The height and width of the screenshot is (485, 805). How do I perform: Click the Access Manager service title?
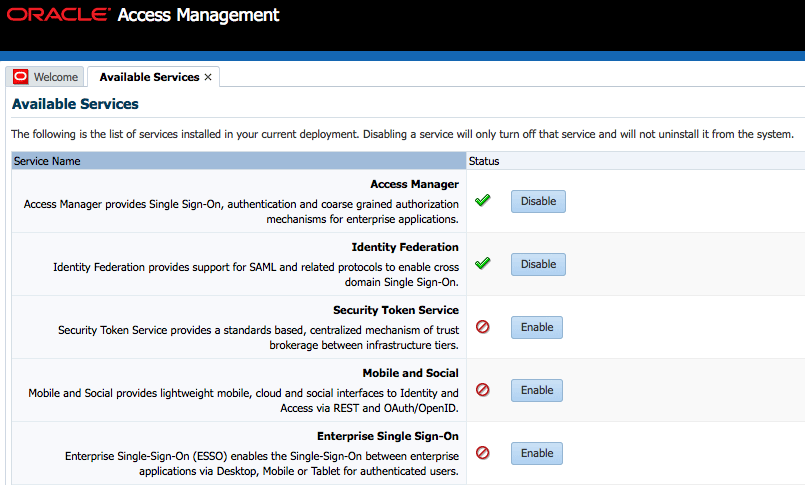(414, 184)
